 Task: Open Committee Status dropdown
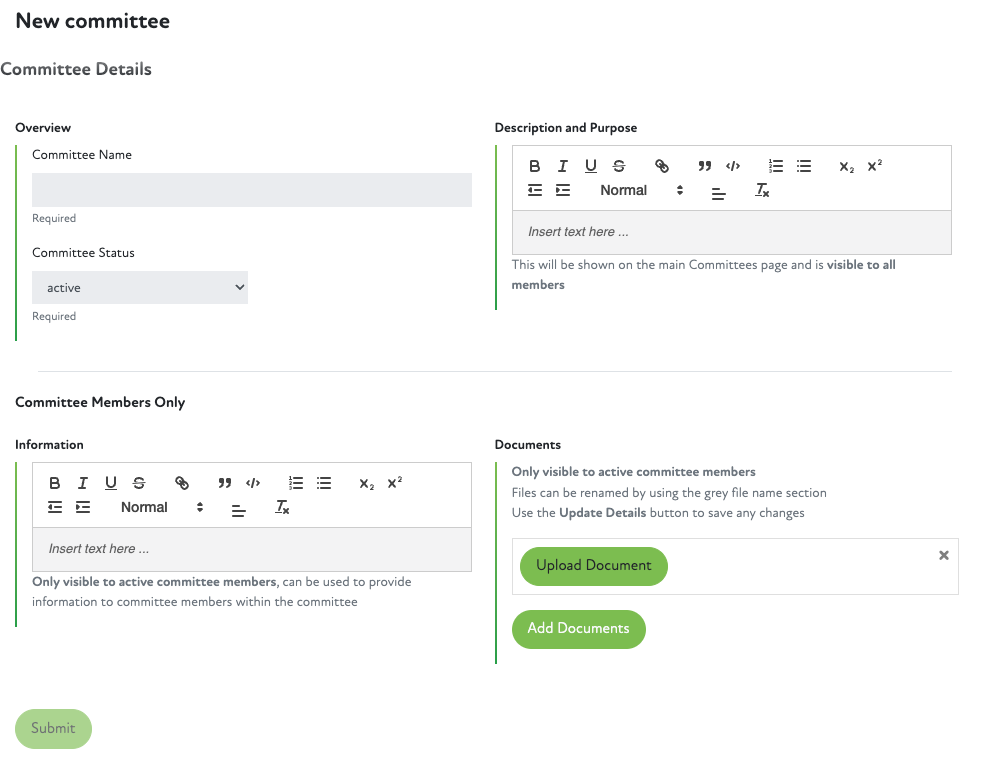click(140, 288)
